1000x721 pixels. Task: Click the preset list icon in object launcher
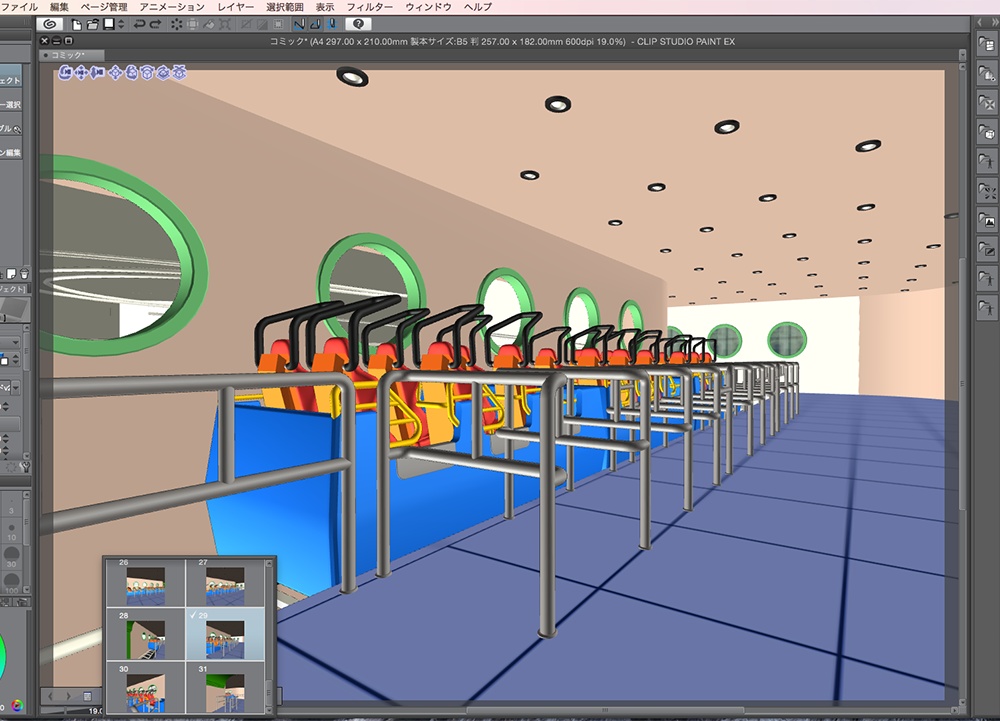87,696
